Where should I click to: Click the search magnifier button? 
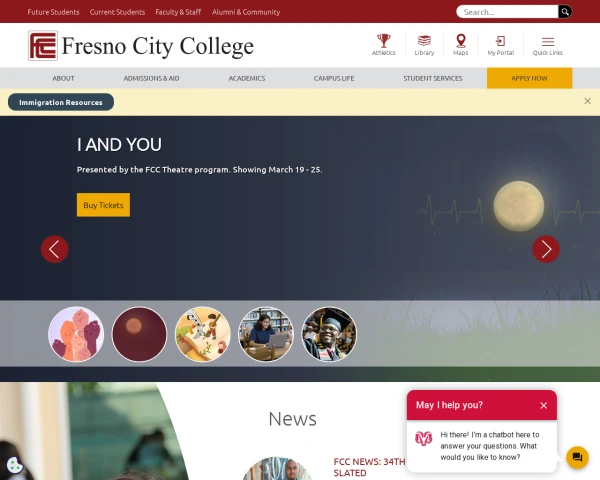(x=565, y=12)
